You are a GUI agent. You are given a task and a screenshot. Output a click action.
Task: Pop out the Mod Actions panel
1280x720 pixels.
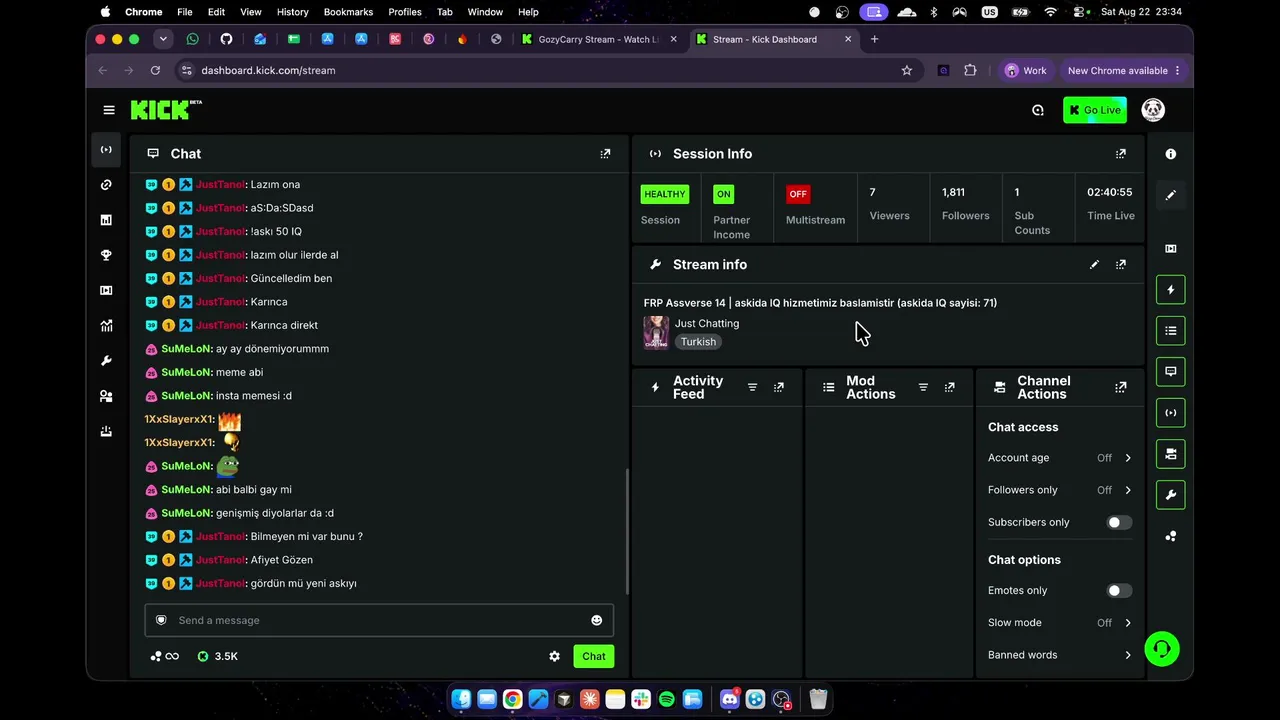950,387
